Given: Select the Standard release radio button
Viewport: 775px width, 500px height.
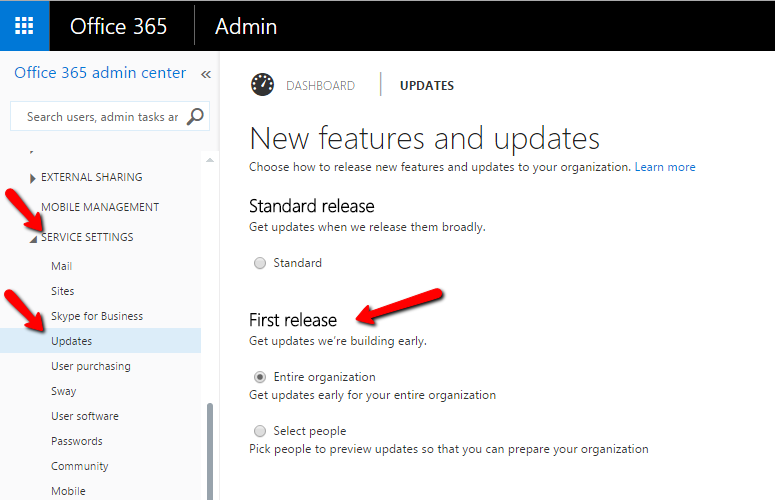Looking at the screenshot, I should tap(260, 263).
